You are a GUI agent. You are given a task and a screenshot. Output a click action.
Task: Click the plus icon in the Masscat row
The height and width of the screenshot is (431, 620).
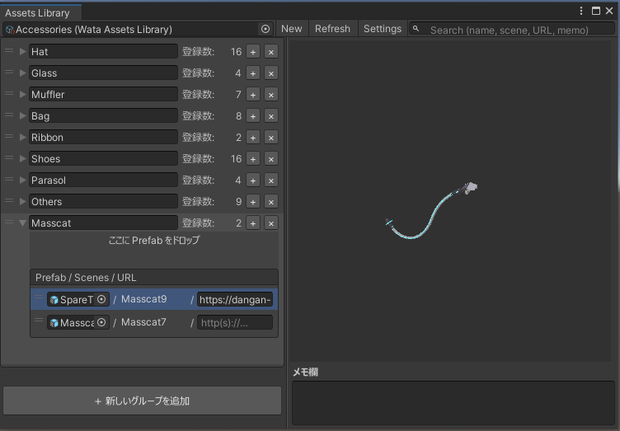click(x=253, y=223)
